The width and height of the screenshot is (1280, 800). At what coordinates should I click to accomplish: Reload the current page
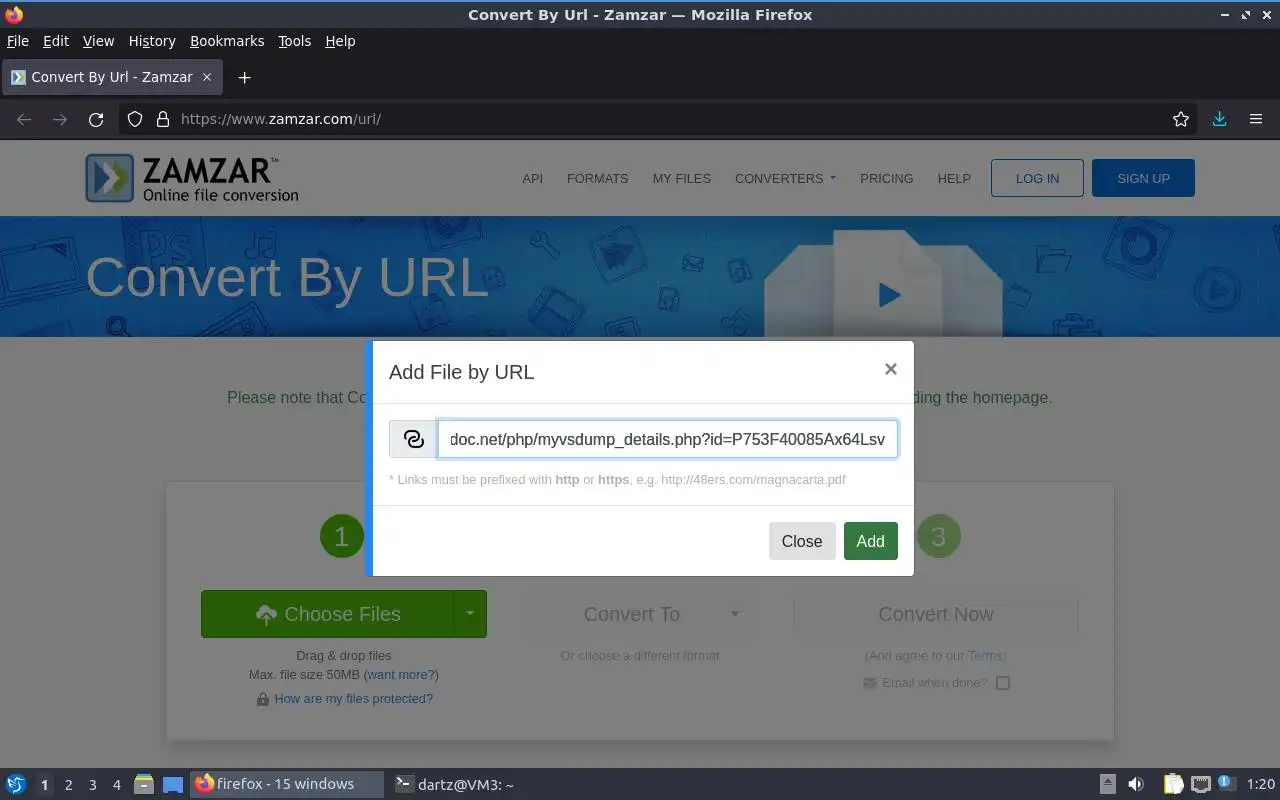pos(96,119)
